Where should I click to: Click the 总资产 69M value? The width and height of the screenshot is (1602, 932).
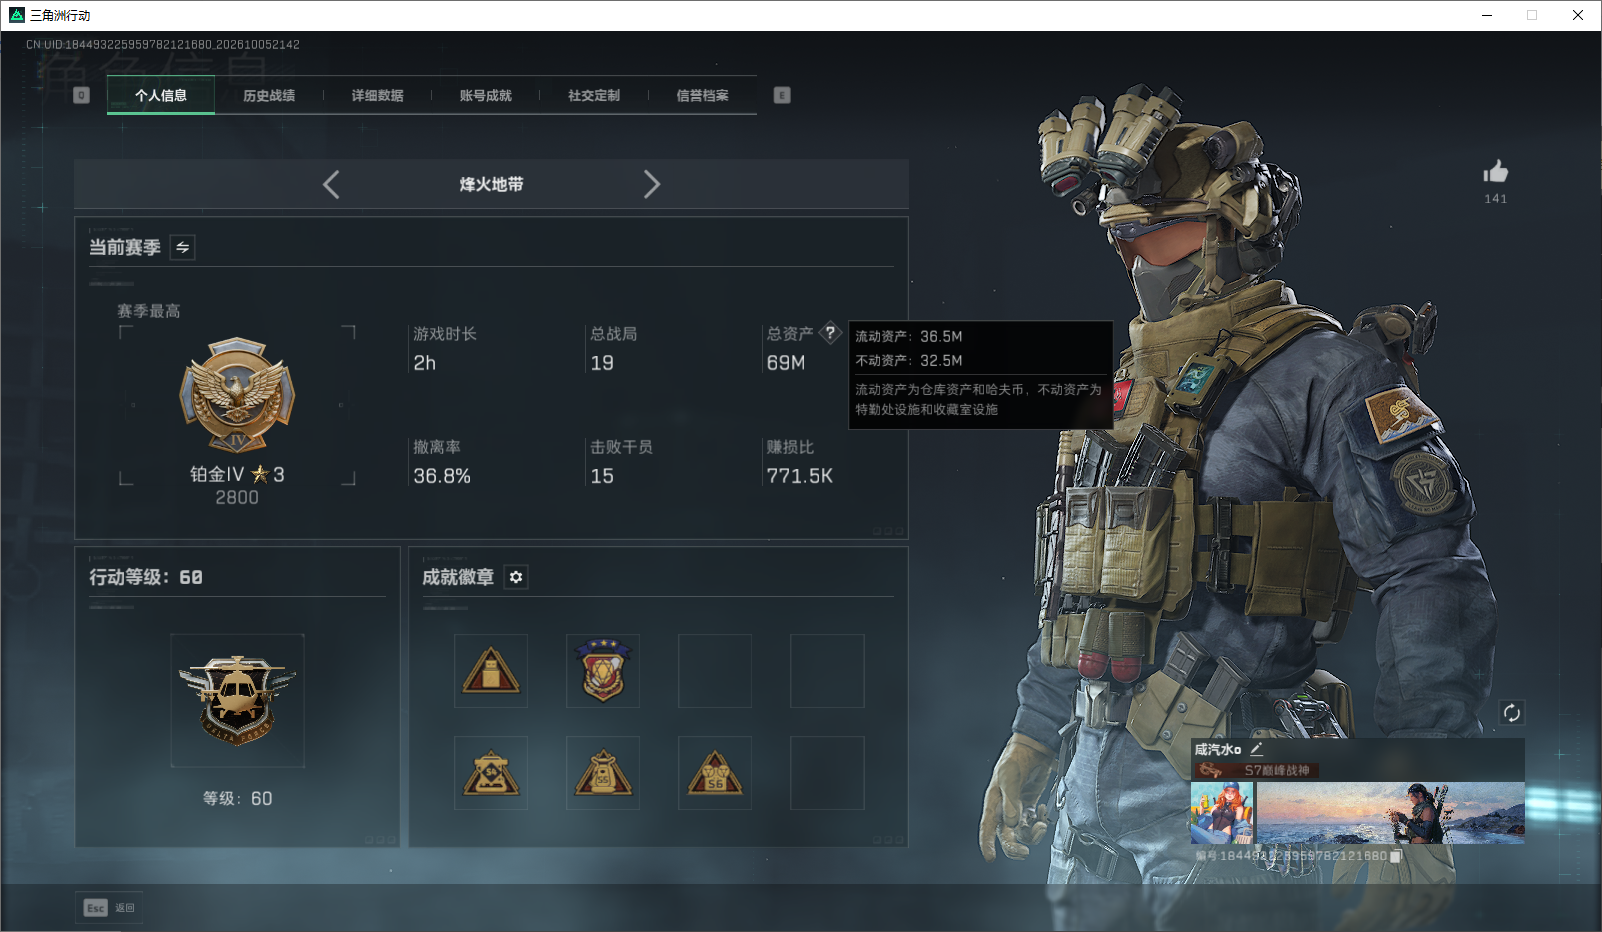click(786, 363)
